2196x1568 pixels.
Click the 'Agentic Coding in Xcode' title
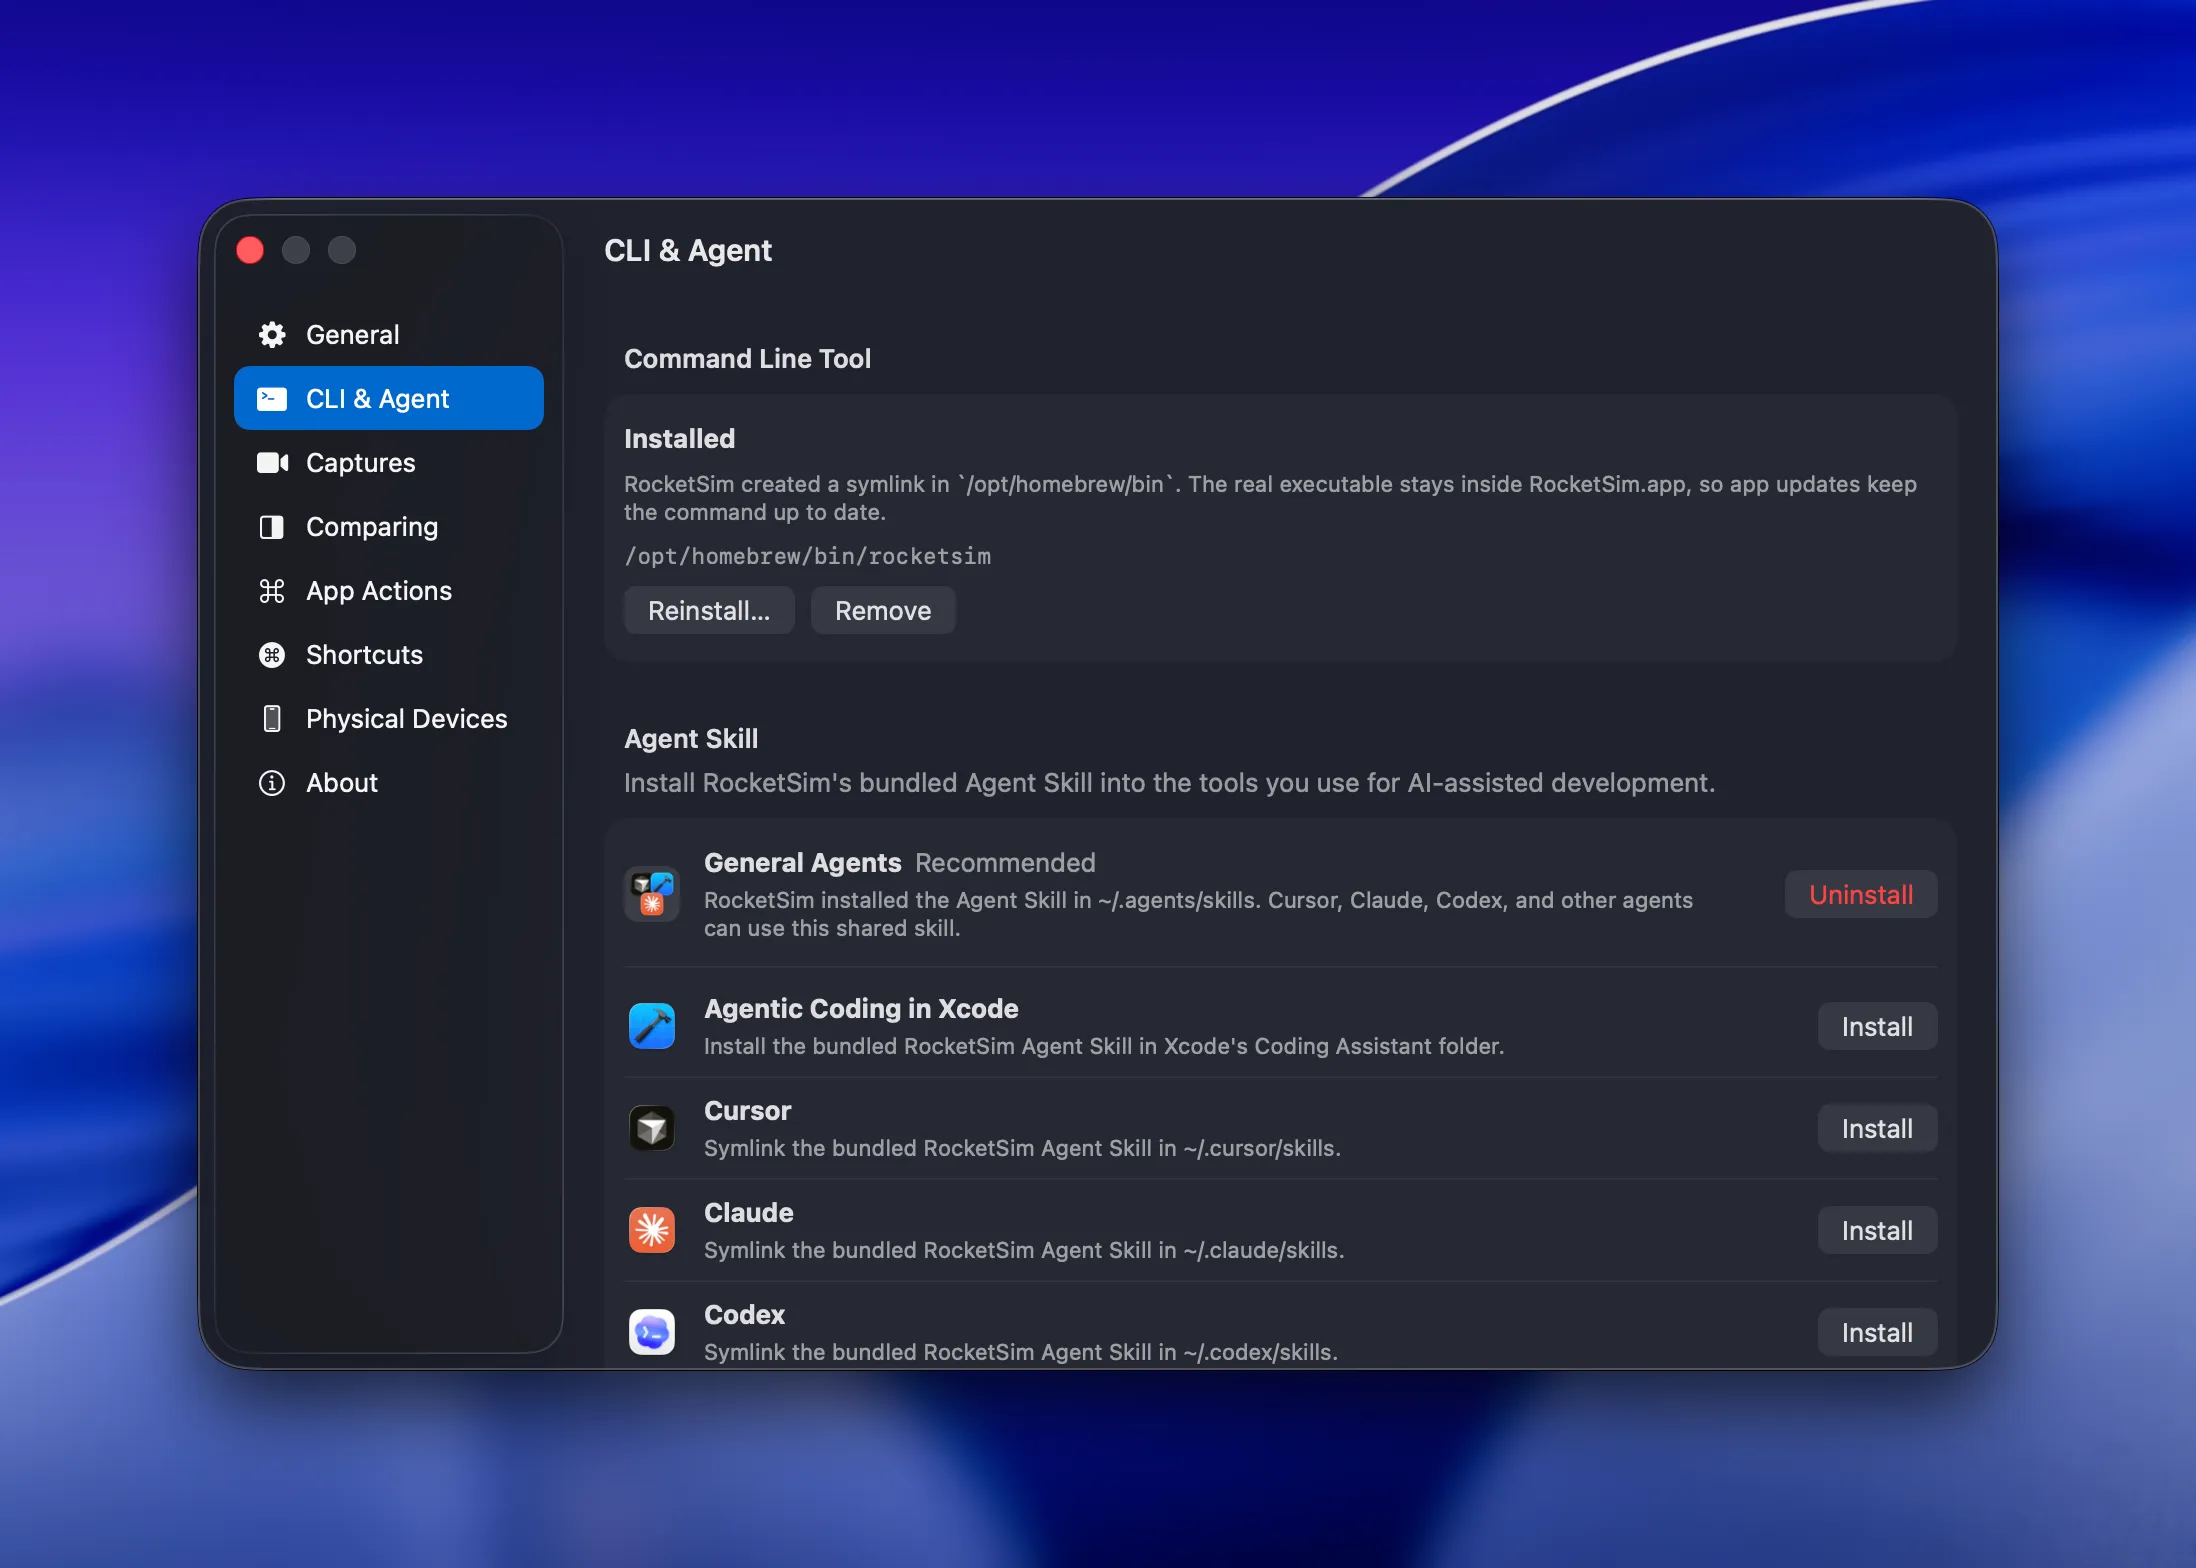[861, 1008]
